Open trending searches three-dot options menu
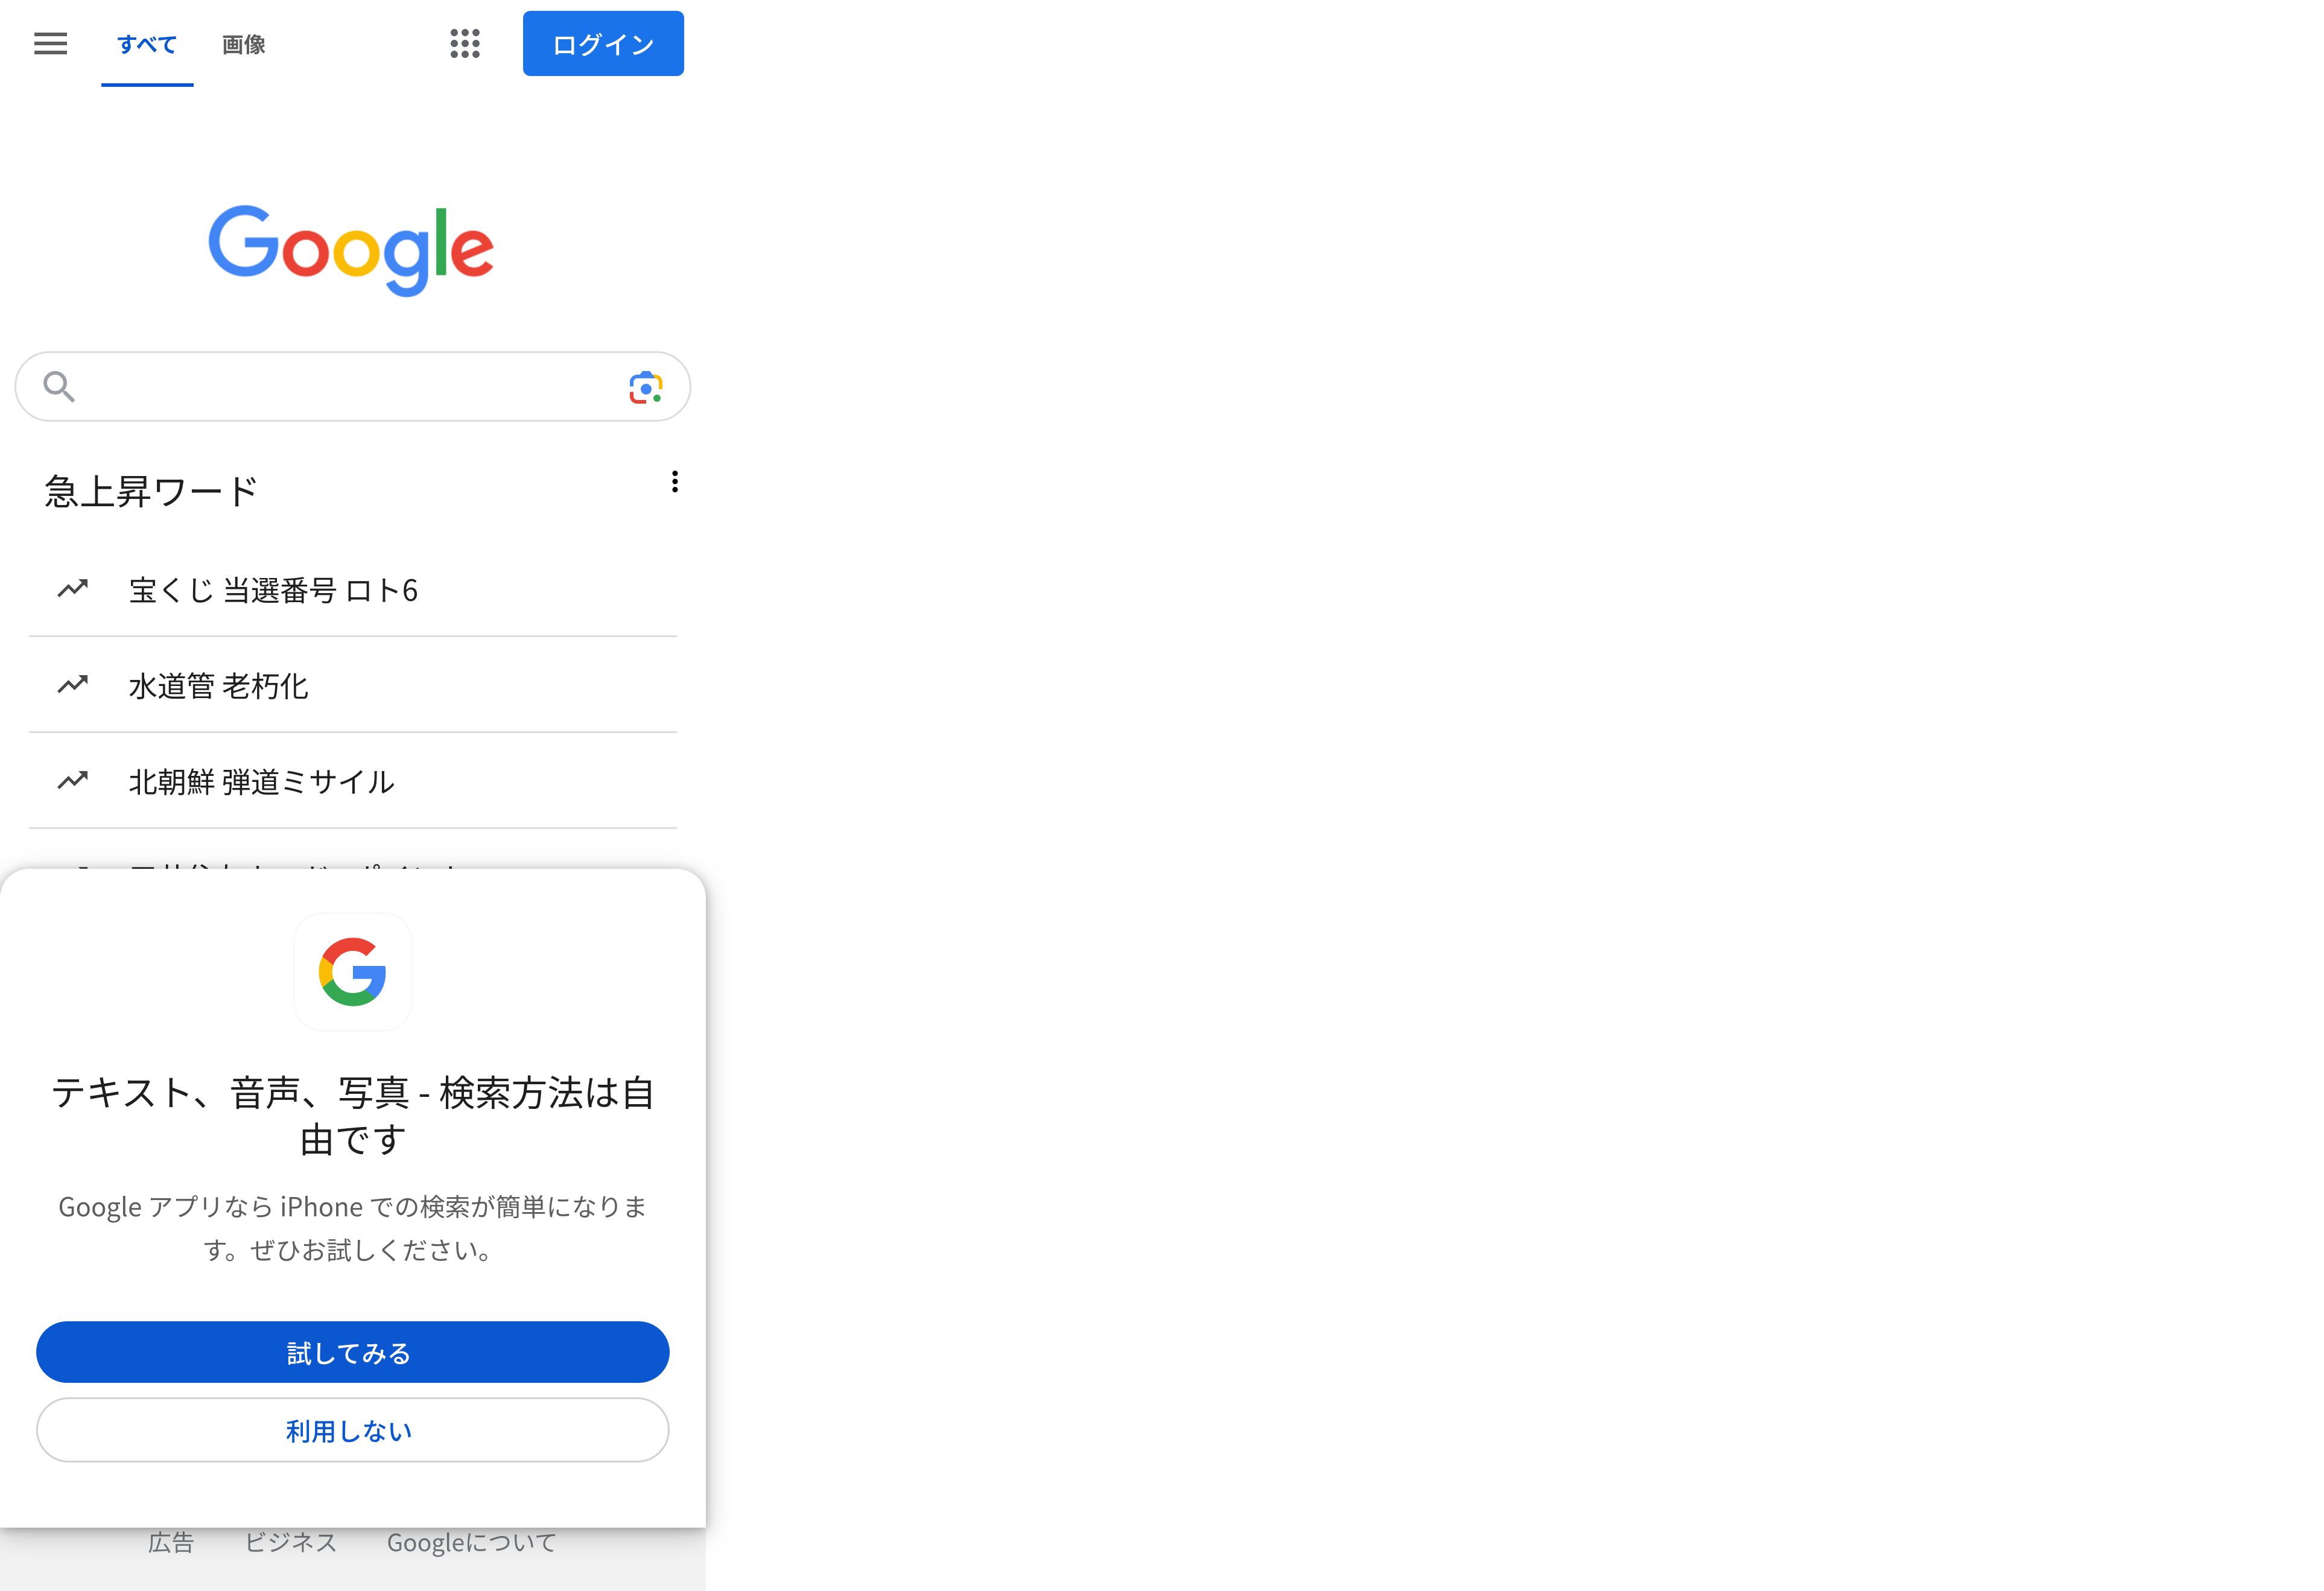This screenshot has height=1591, width=2324. pyautogui.click(x=675, y=482)
